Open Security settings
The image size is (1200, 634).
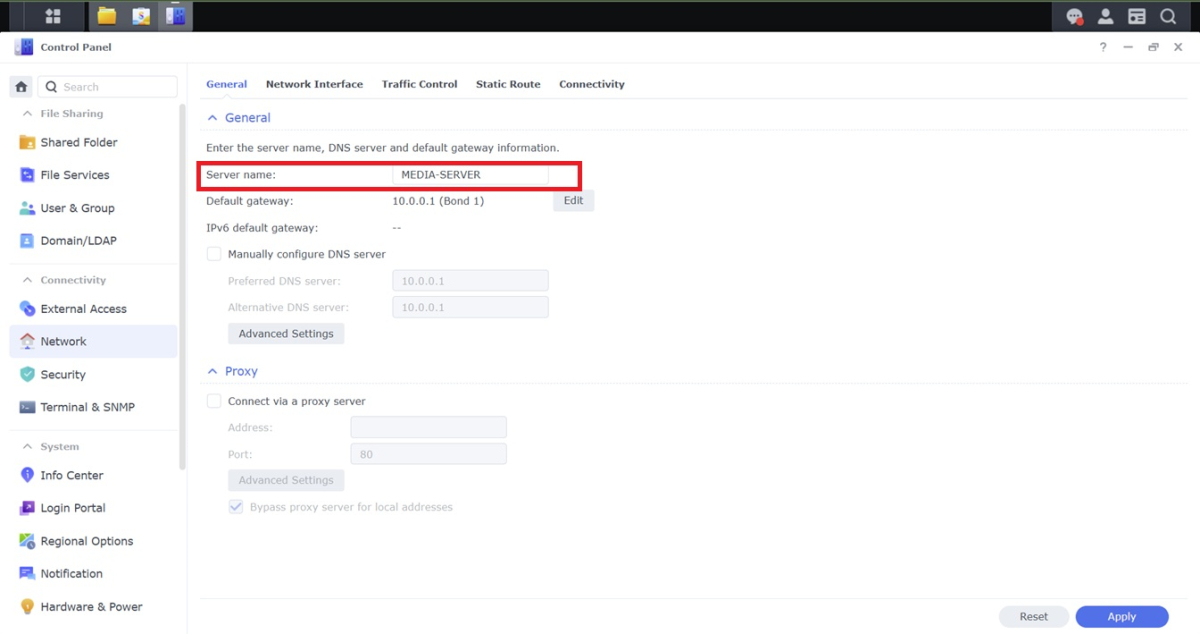pos(93,374)
